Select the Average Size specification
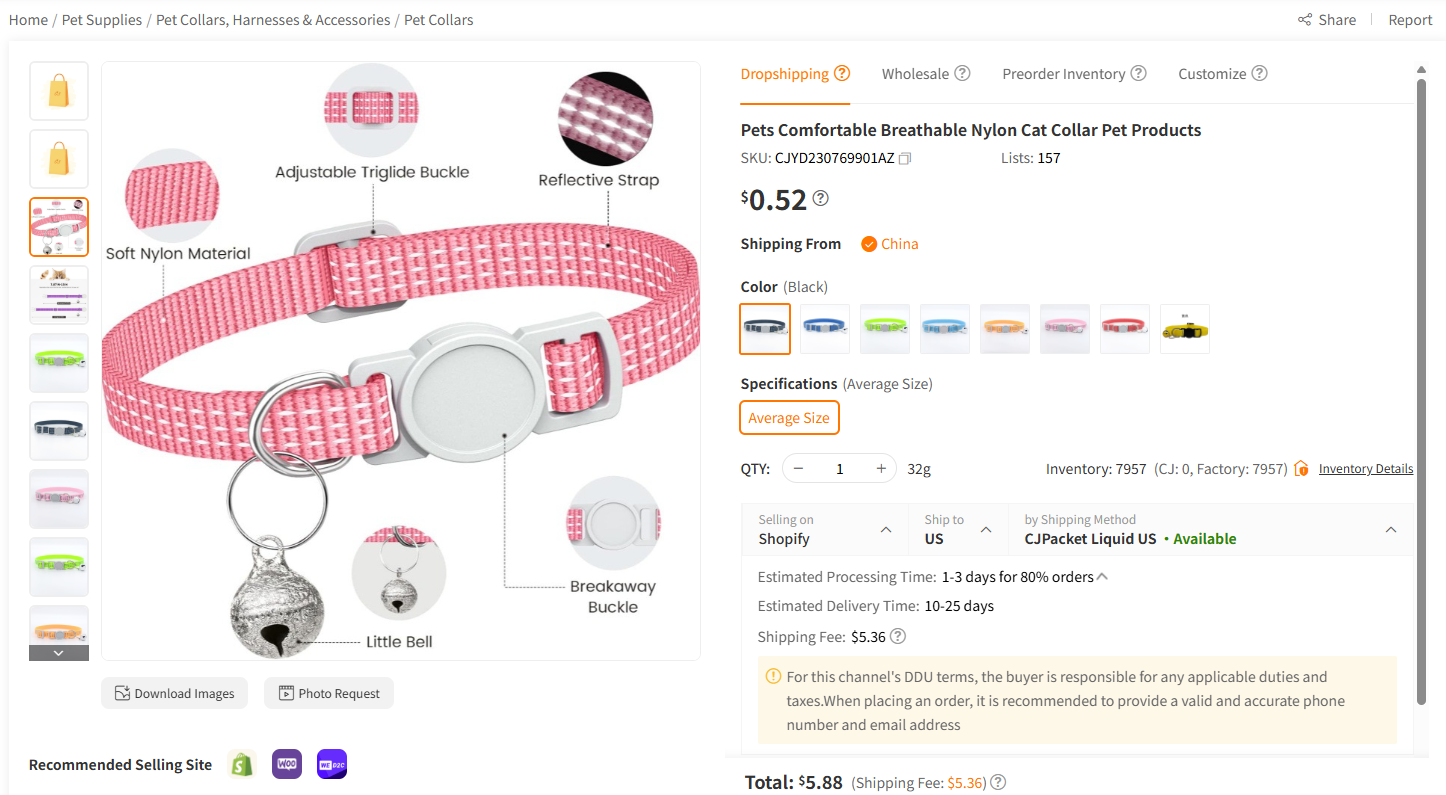The width and height of the screenshot is (1446, 795). pos(789,417)
